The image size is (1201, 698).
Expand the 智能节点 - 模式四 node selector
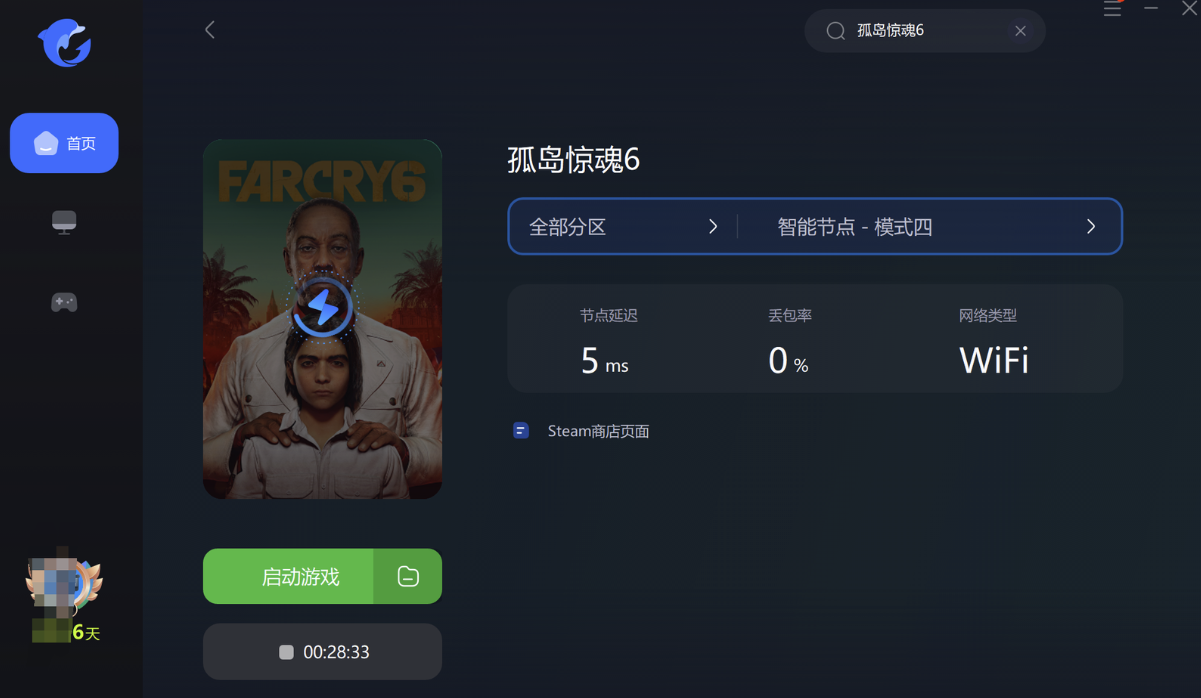click(x=930, y=227)
